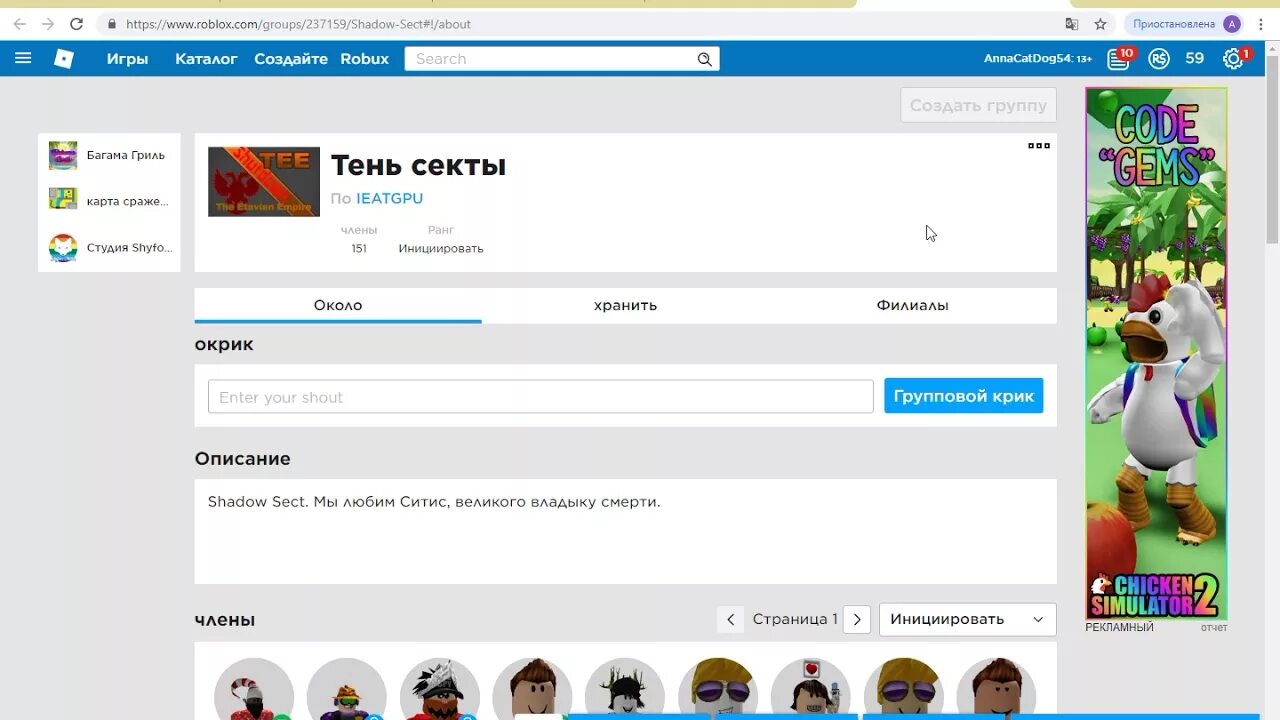Click the Chicken Simulator 2 ad banner

[1156, 353]
